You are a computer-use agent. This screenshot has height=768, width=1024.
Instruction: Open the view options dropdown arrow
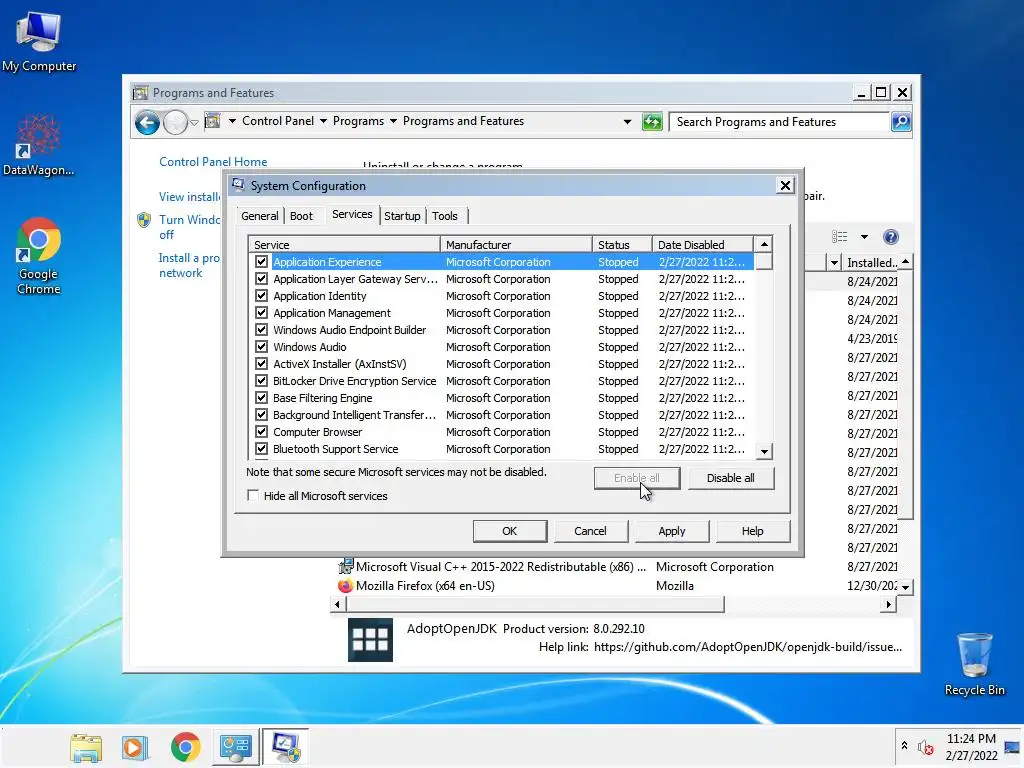click(864, 236)
